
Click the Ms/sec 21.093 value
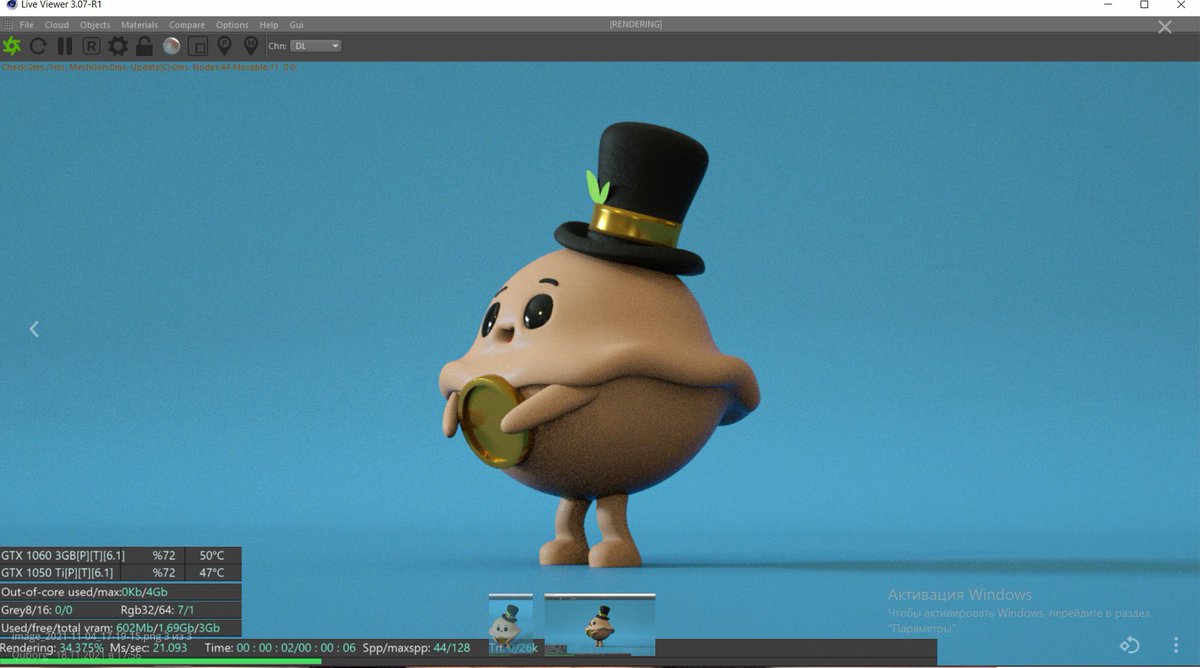(x=169, y=648)
